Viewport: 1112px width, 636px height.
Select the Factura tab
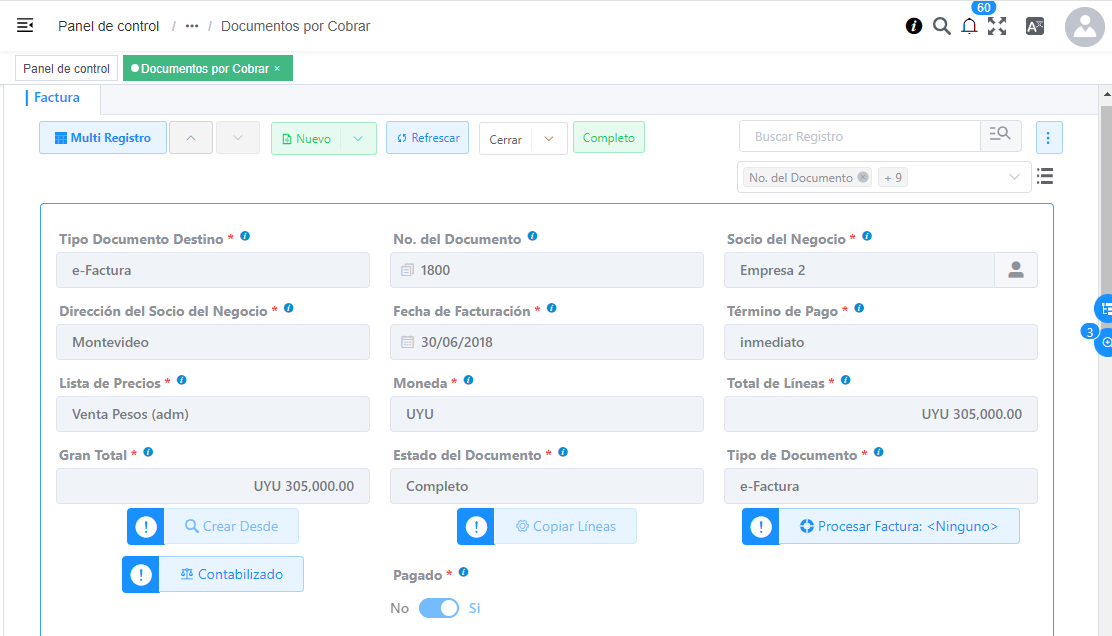(56, 98)
